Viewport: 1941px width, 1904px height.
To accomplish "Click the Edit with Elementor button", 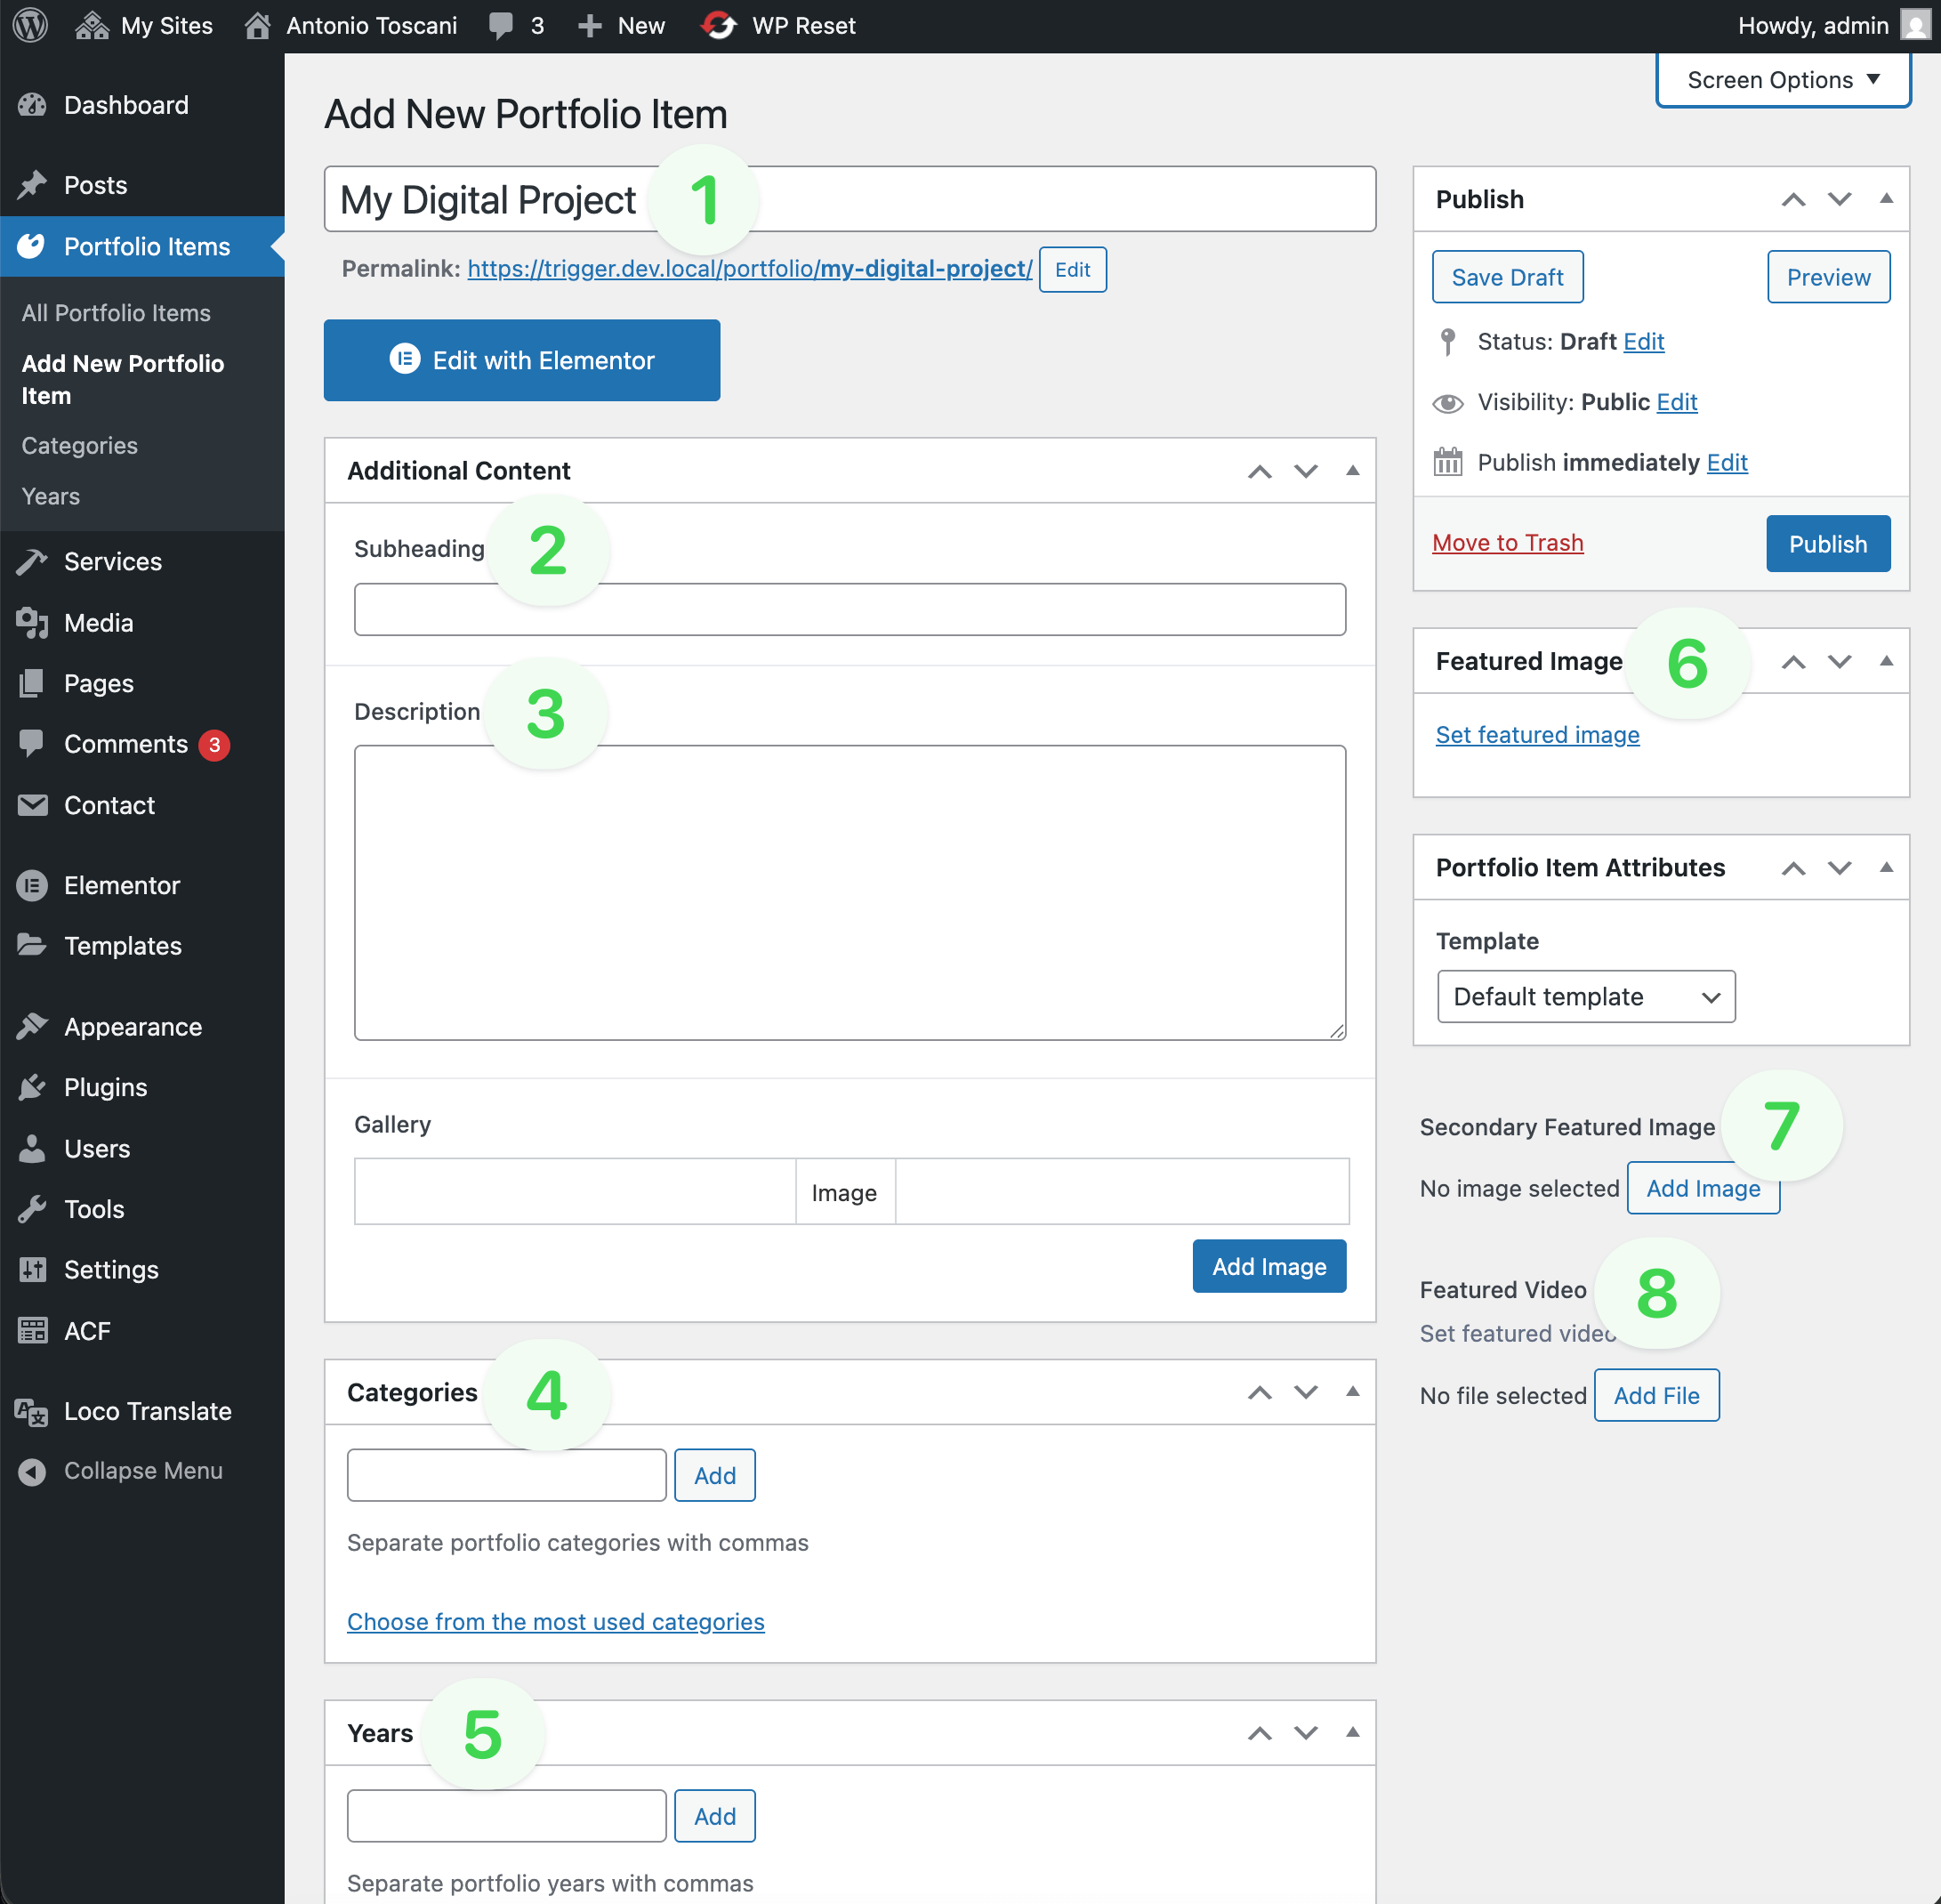I will (521, 360).
